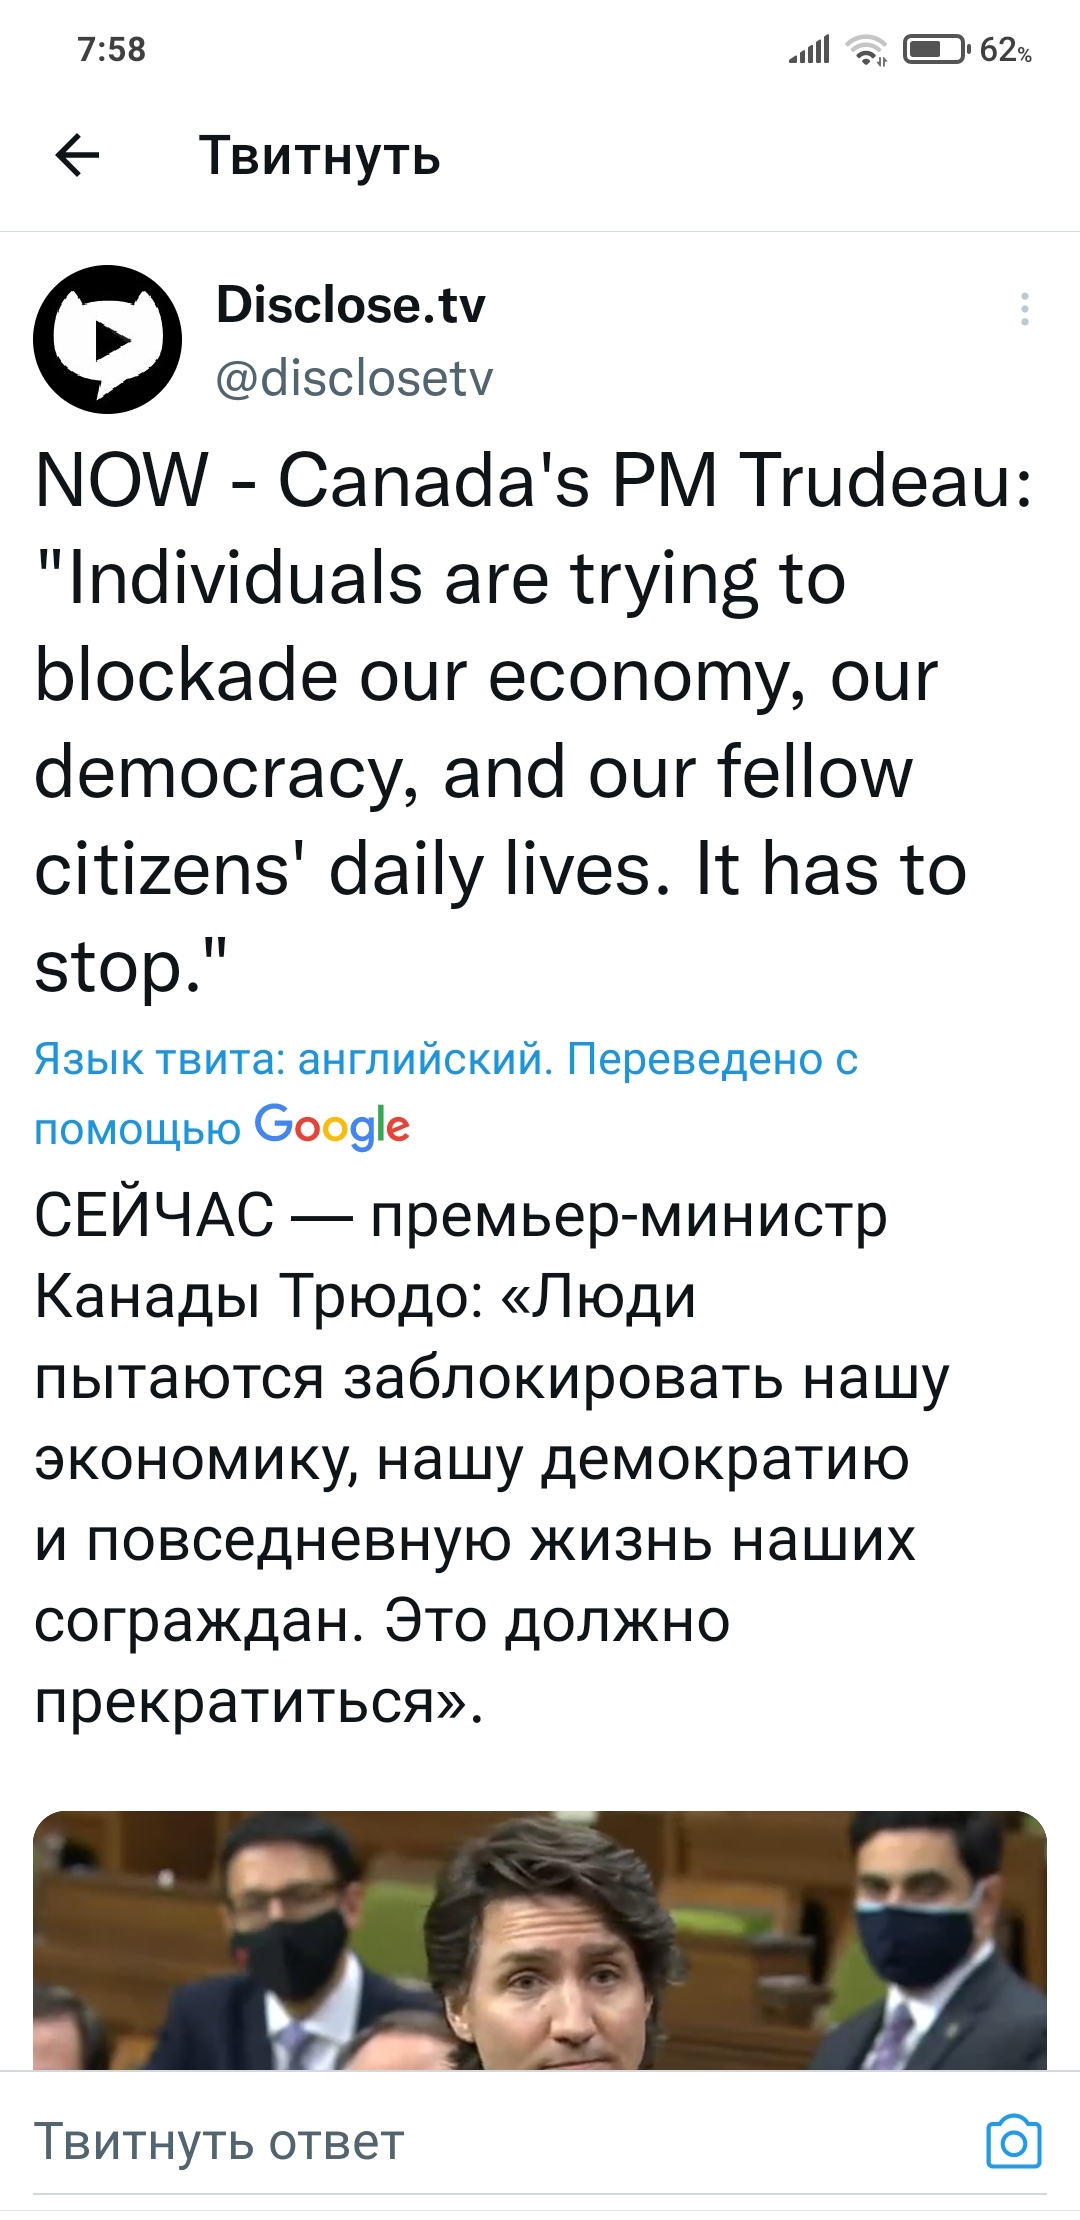Tap the 'Твитнуть' header title
This screenshot has width=1080, height=2220.
tap(320, 156)
